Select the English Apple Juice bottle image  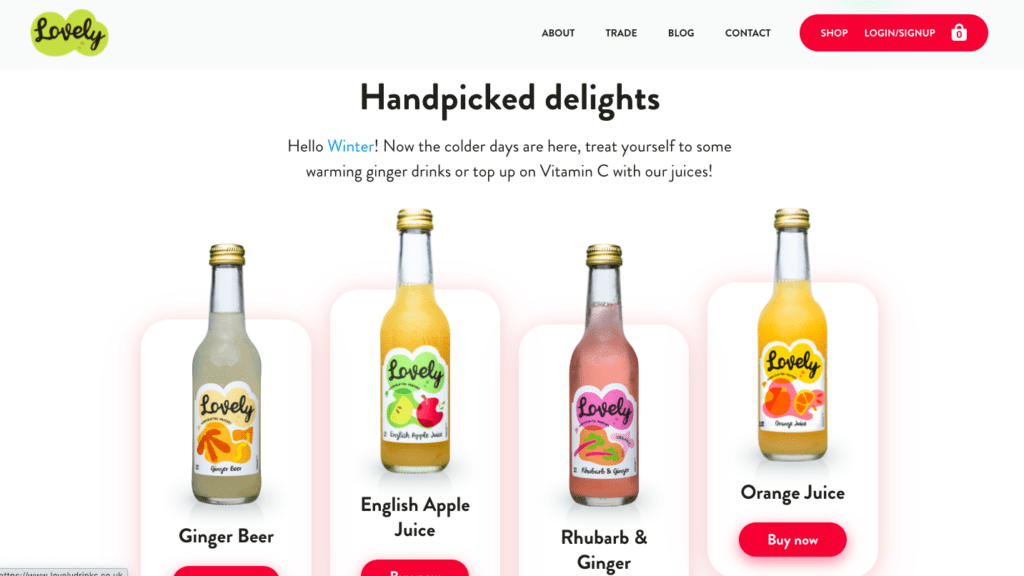pos(415,340)
